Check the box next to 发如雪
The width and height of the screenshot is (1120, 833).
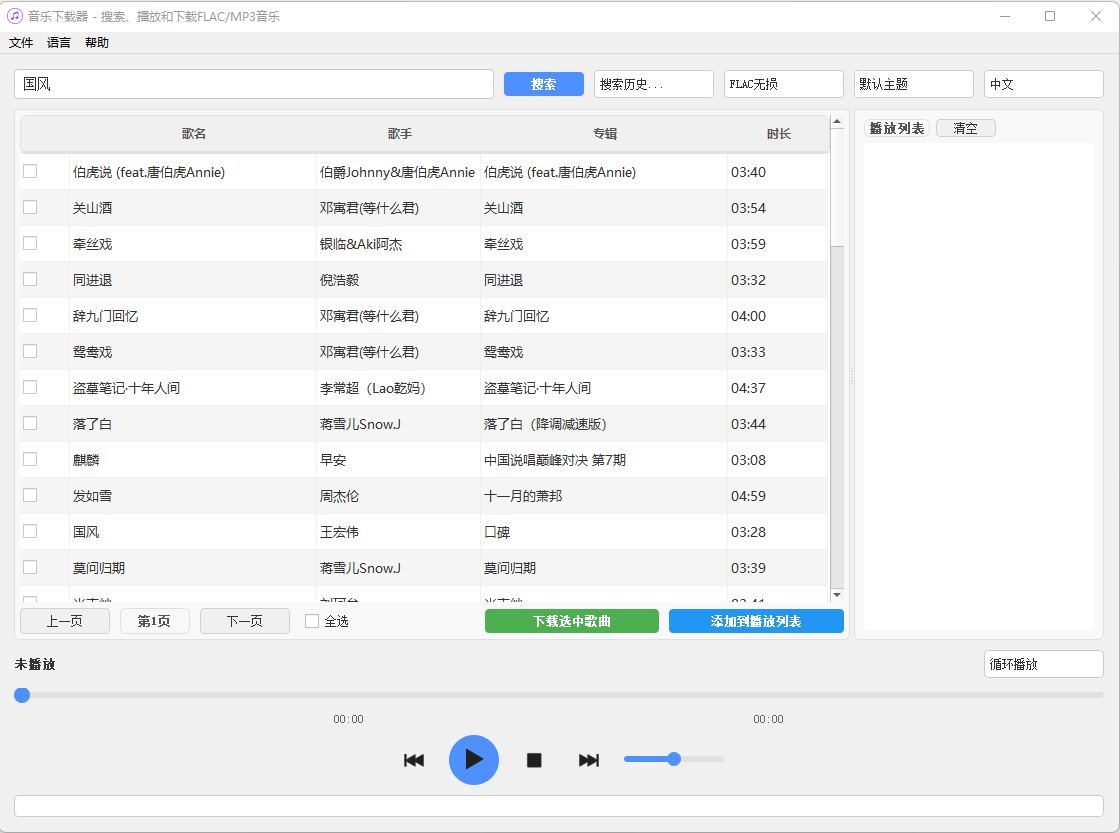pos(30,495)
